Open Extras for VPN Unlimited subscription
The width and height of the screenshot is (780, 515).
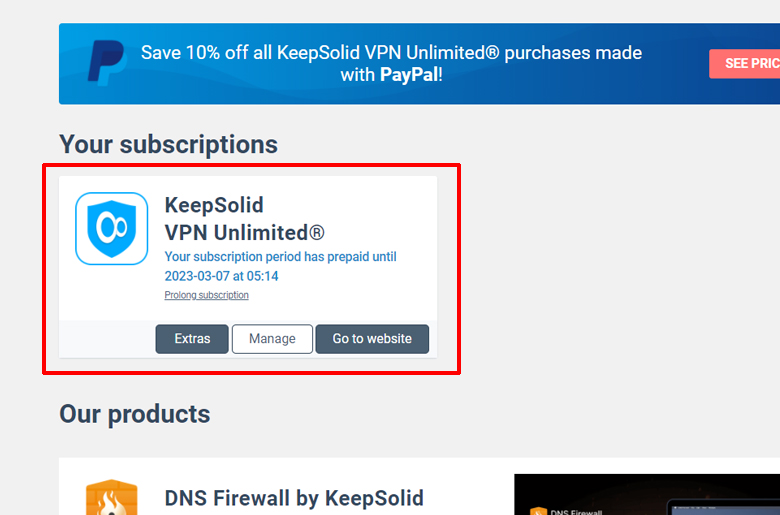192,339
